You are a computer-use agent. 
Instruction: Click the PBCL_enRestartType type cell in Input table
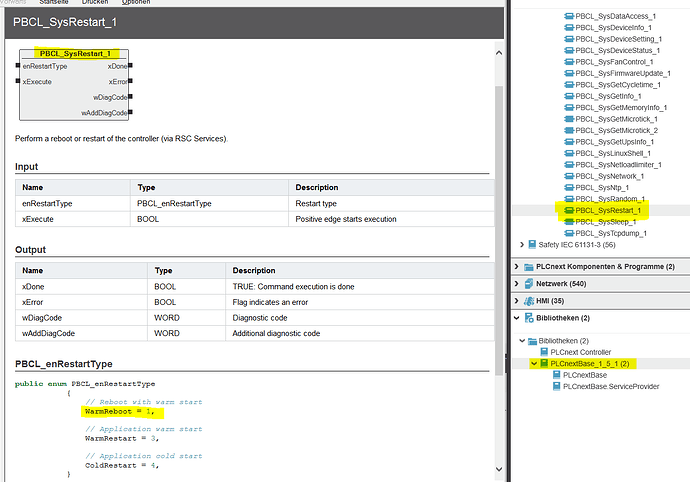click(x=209, y=204)
